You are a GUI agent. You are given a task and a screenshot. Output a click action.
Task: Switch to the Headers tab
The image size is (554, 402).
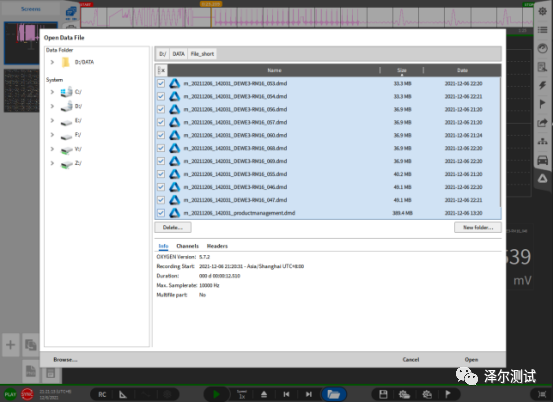pos(217,246)
